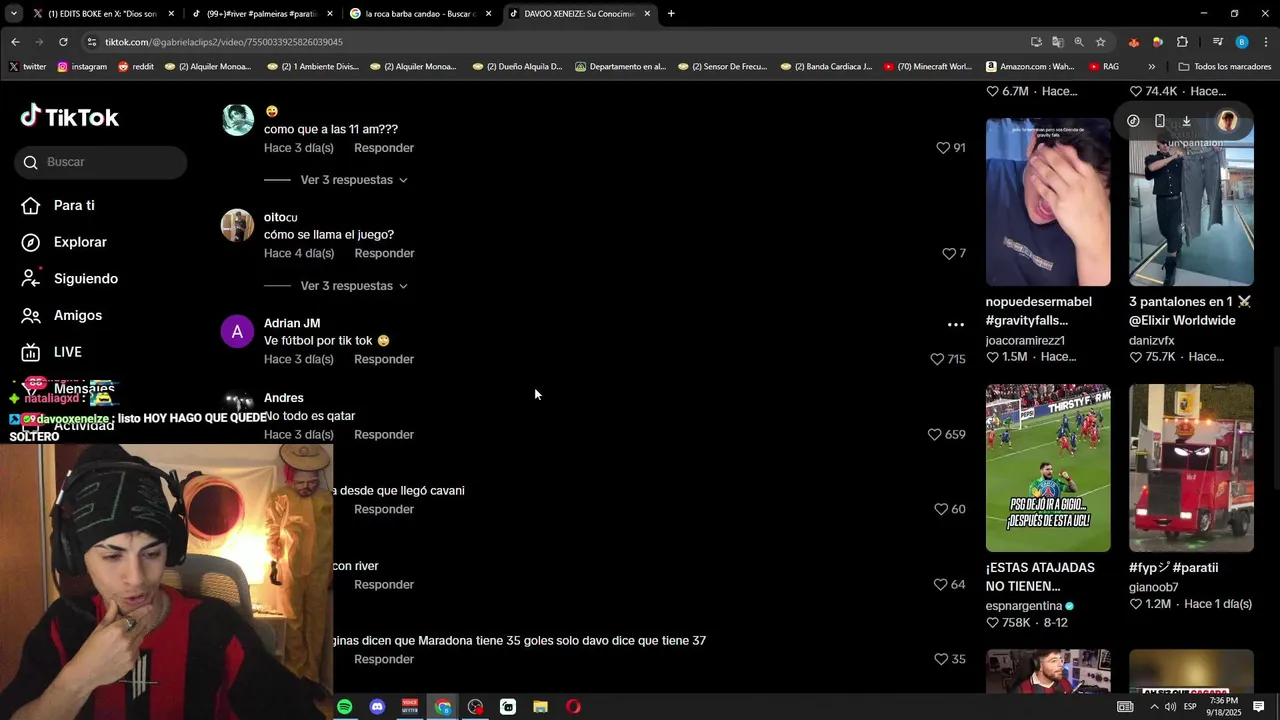Go to the Explorar page

tap(80, 242)
